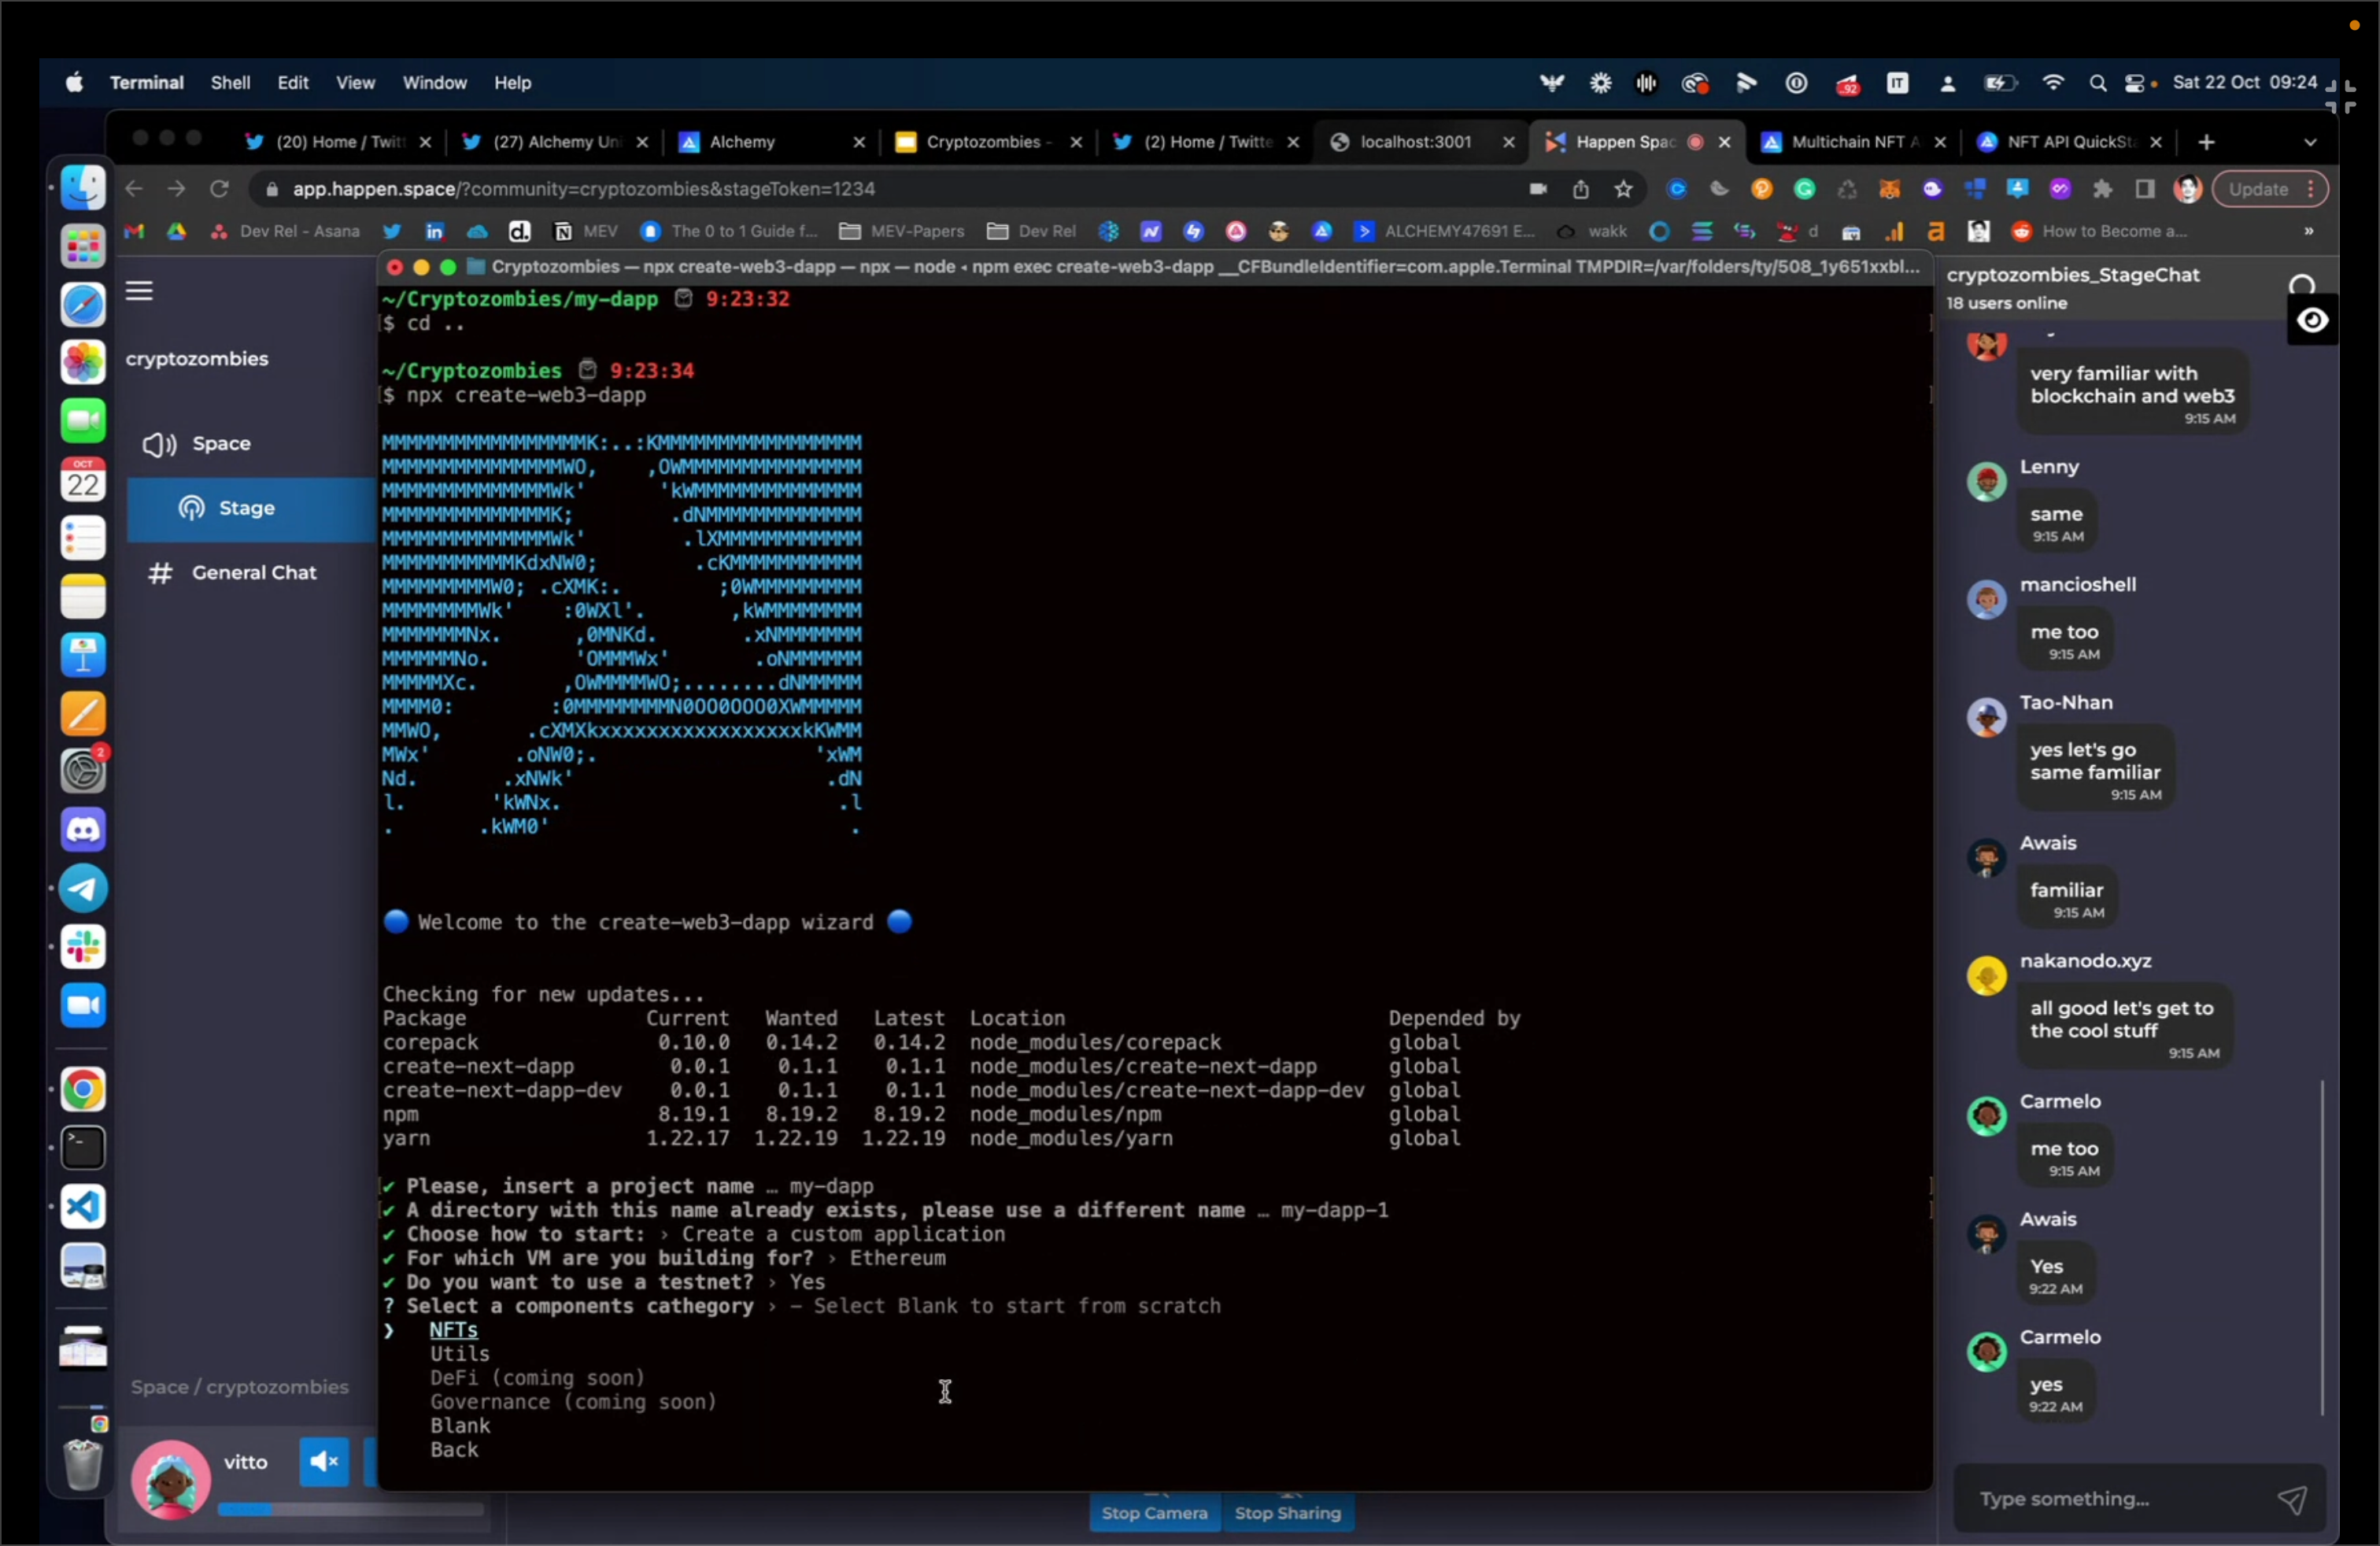Click the Stop Camera button

(x=1154, y=1513)
